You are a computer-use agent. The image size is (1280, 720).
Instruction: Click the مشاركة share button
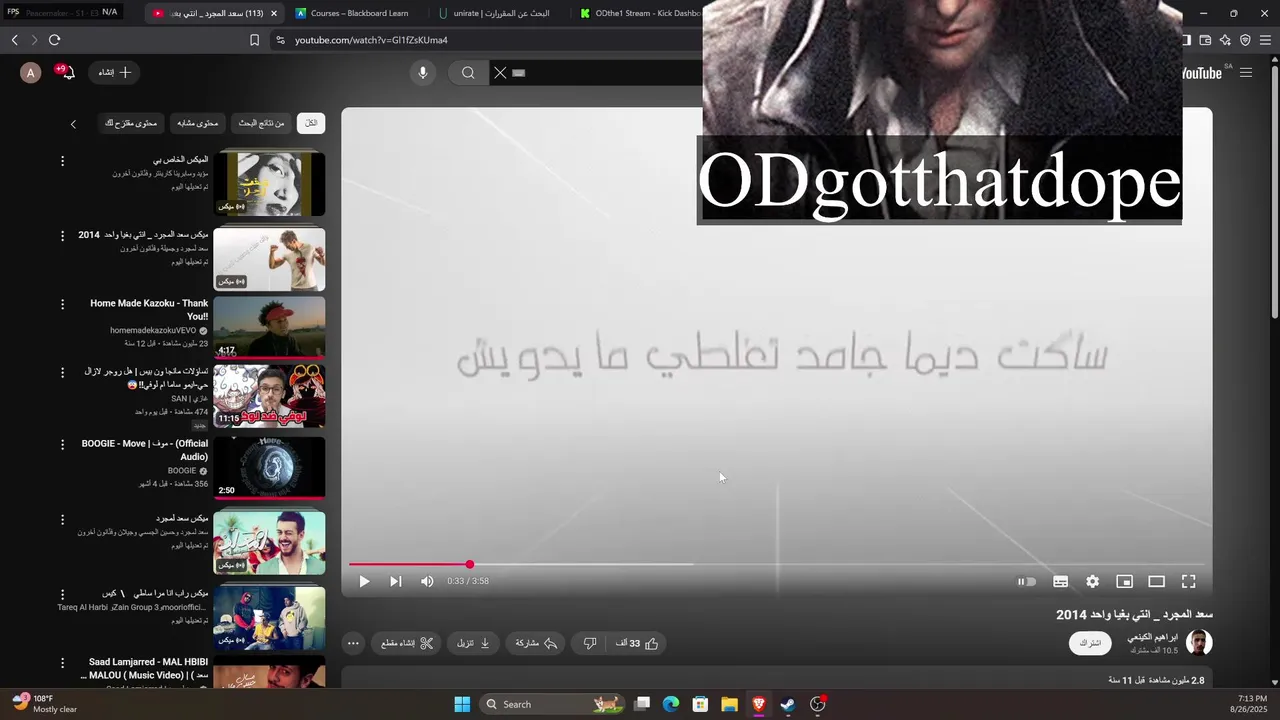[536, 644]
